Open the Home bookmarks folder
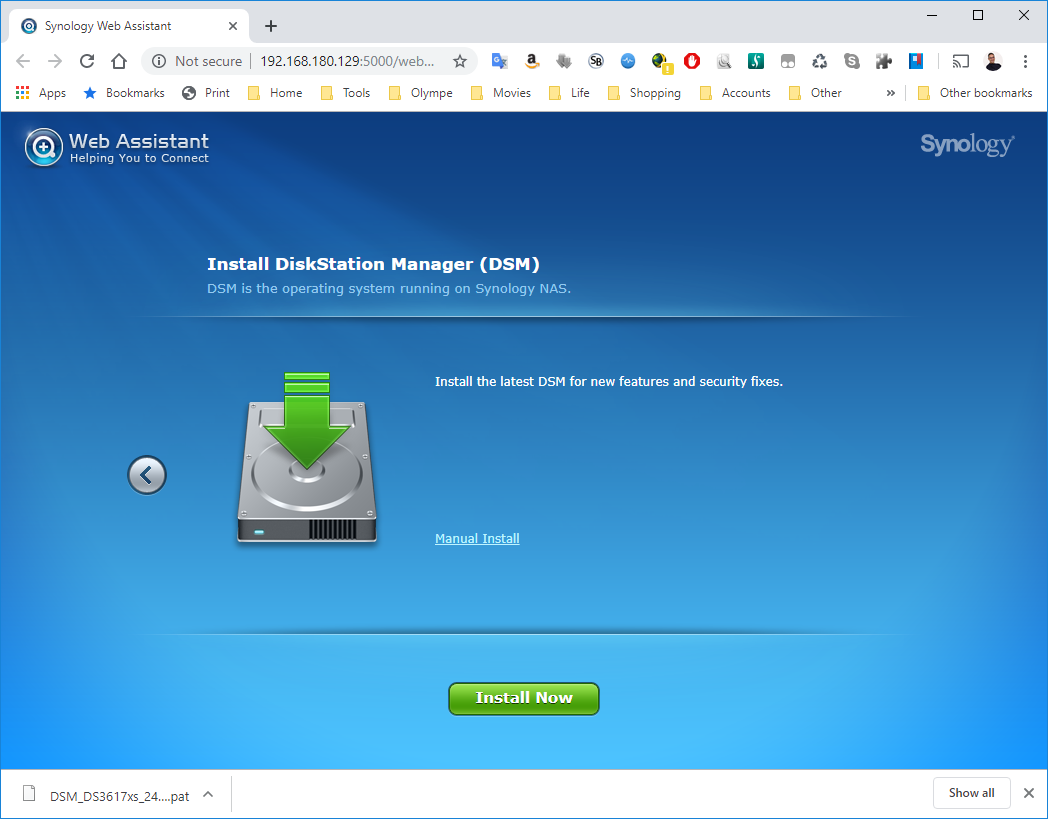The height and width of the screenshot is (819, 1048). tap(275, 93)
